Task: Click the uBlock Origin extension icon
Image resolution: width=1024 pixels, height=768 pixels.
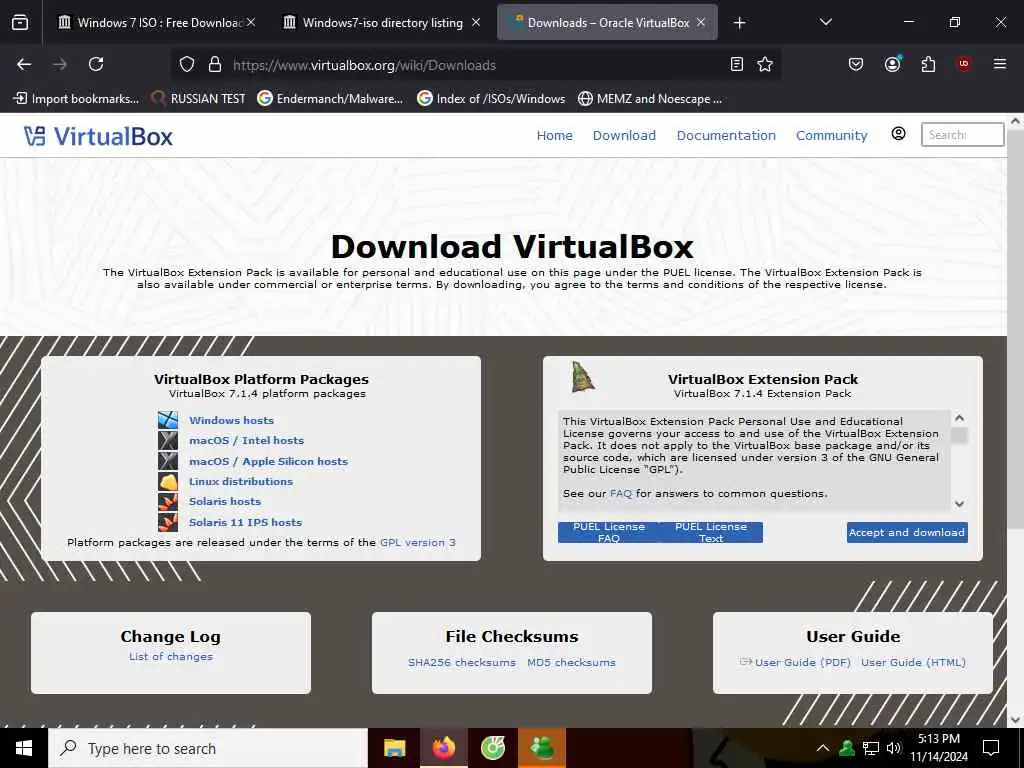Action: [963, 64]
